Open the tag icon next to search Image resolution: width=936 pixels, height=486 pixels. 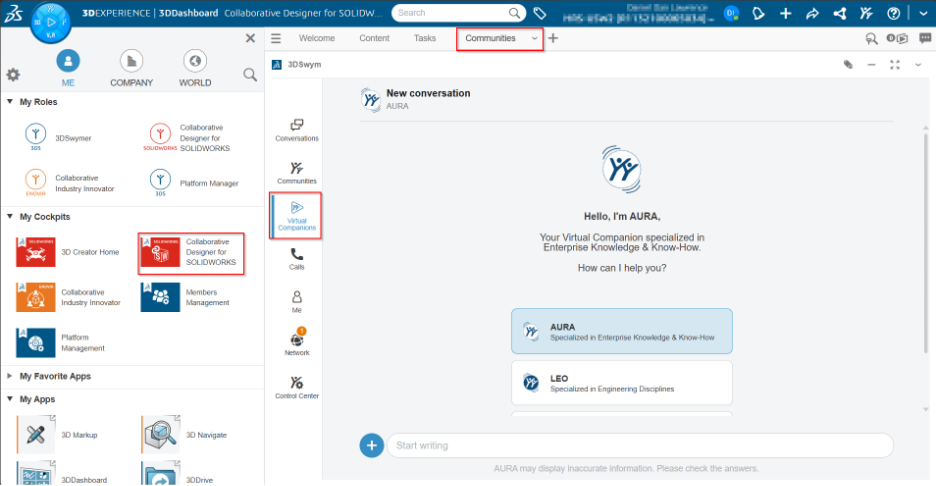(x=540, y=13)
